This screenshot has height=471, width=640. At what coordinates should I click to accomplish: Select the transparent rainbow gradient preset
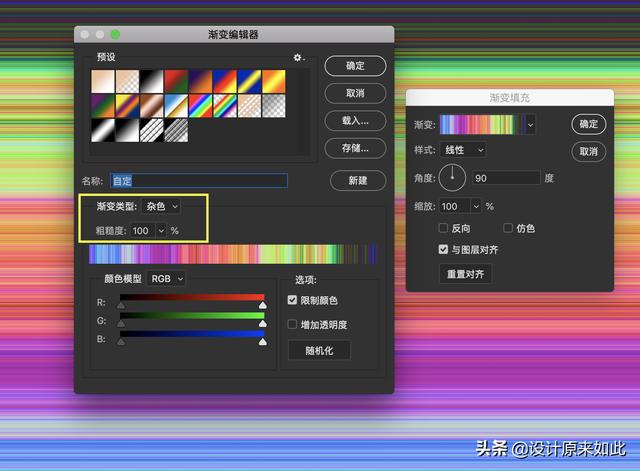pos(225,106)
